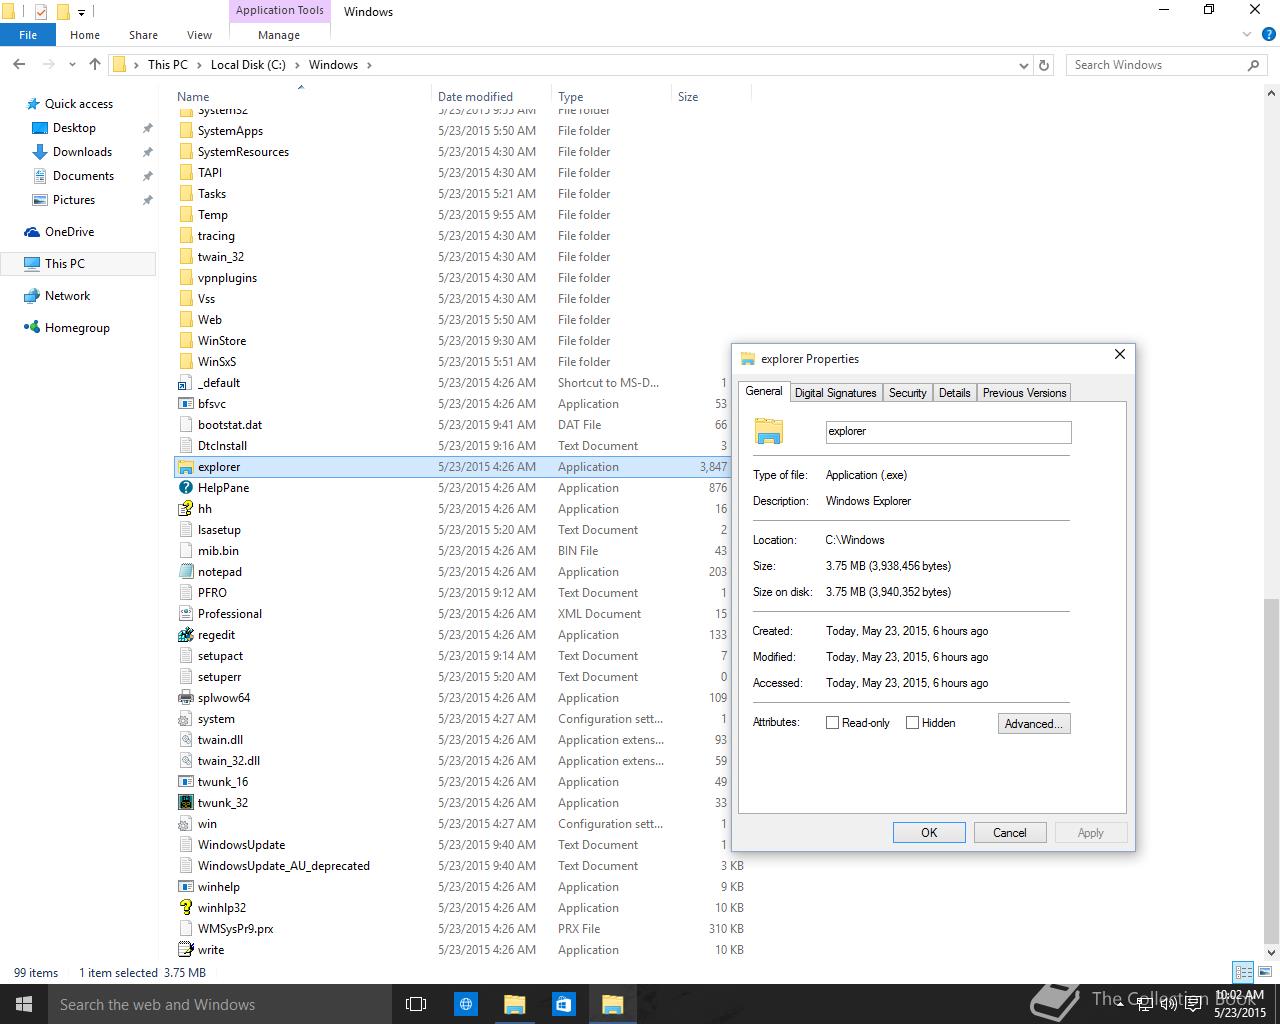Click the write application icon

point(185,950)
